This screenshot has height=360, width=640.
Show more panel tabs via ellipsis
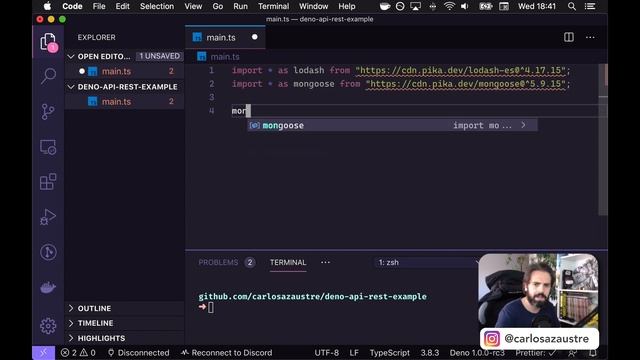tap(325, 262)
